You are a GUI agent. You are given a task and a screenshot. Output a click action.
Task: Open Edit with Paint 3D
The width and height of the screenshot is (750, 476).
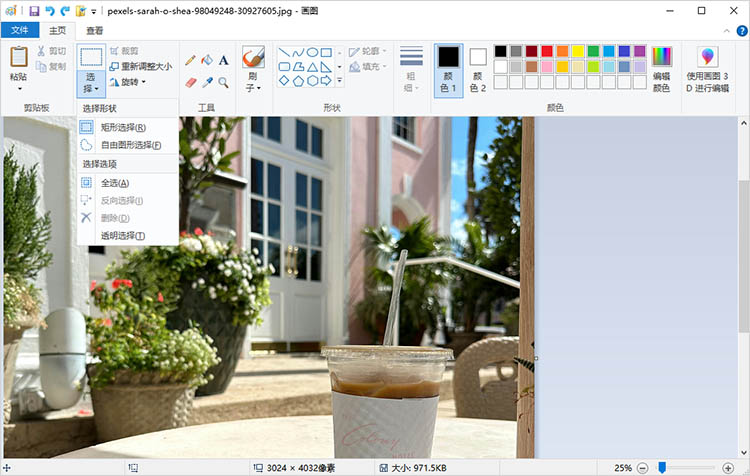coord(707,68)
